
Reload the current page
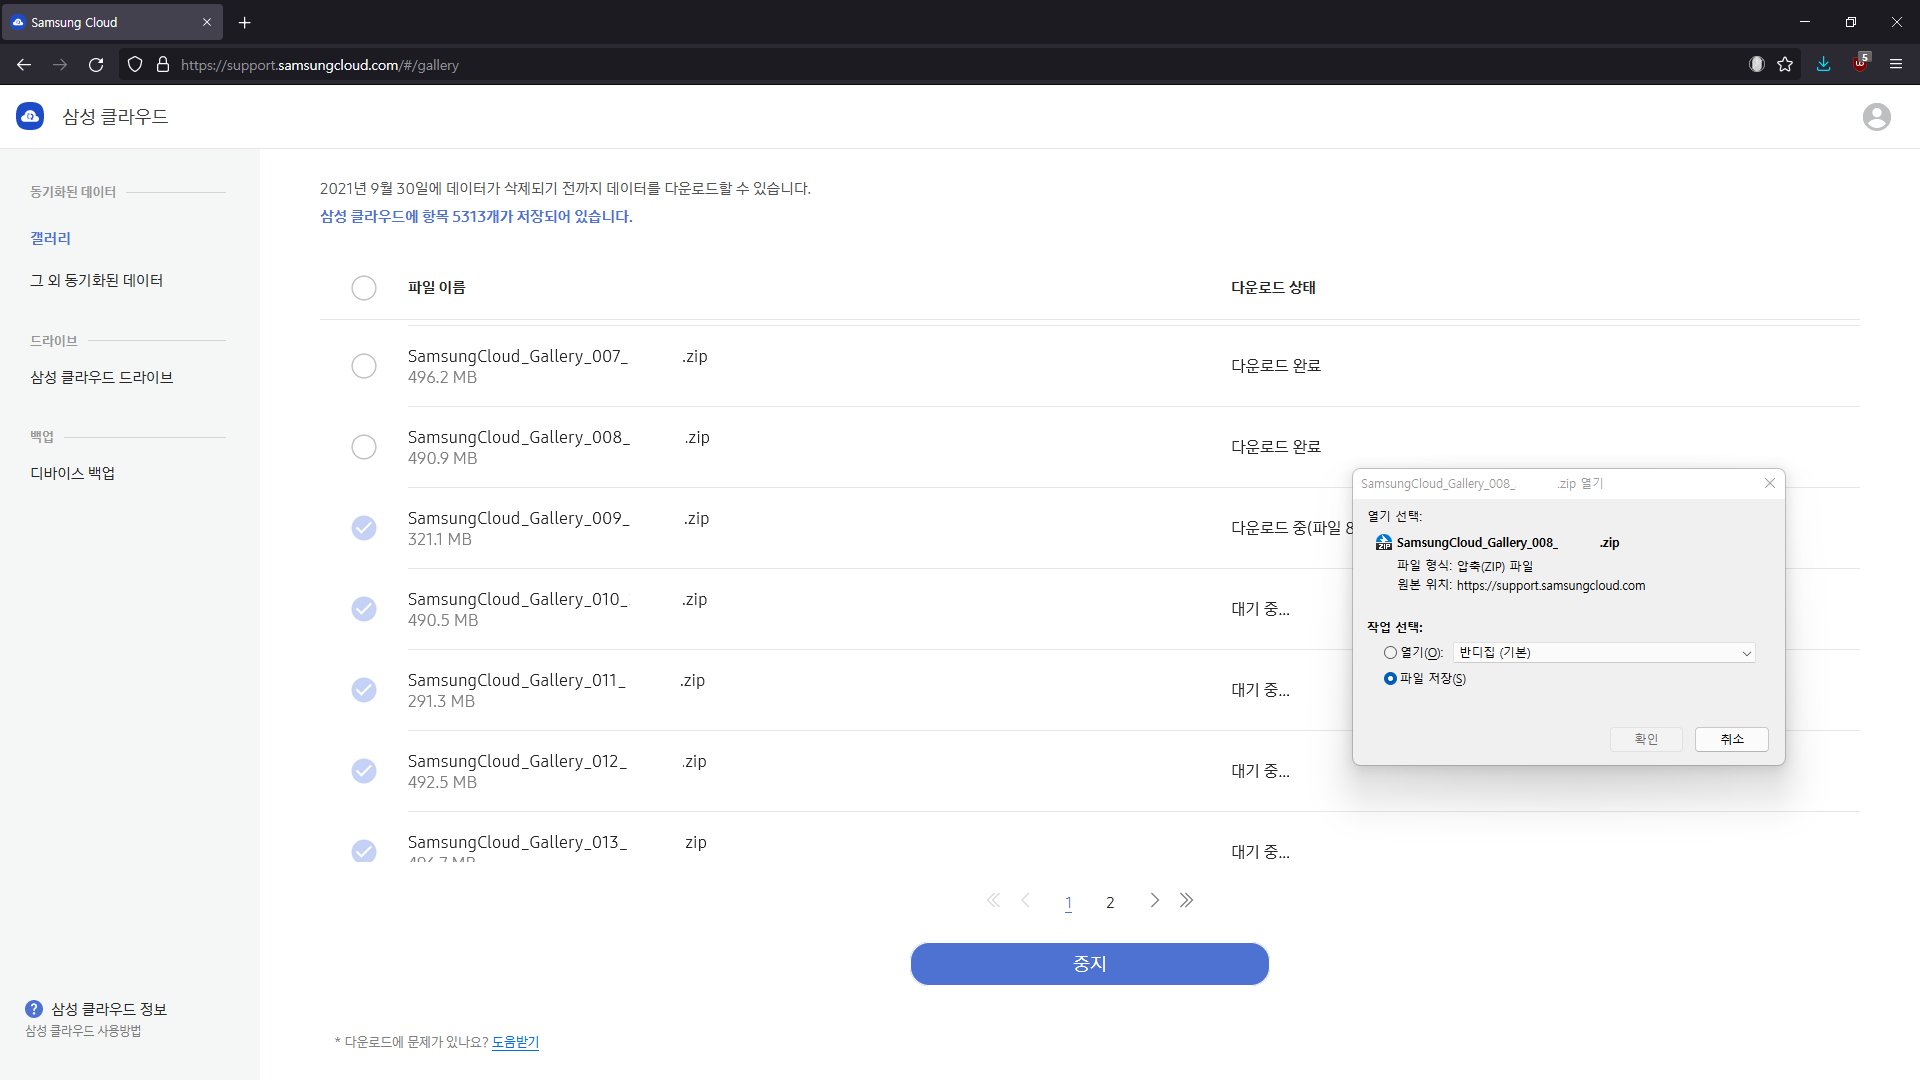(96, 64)
